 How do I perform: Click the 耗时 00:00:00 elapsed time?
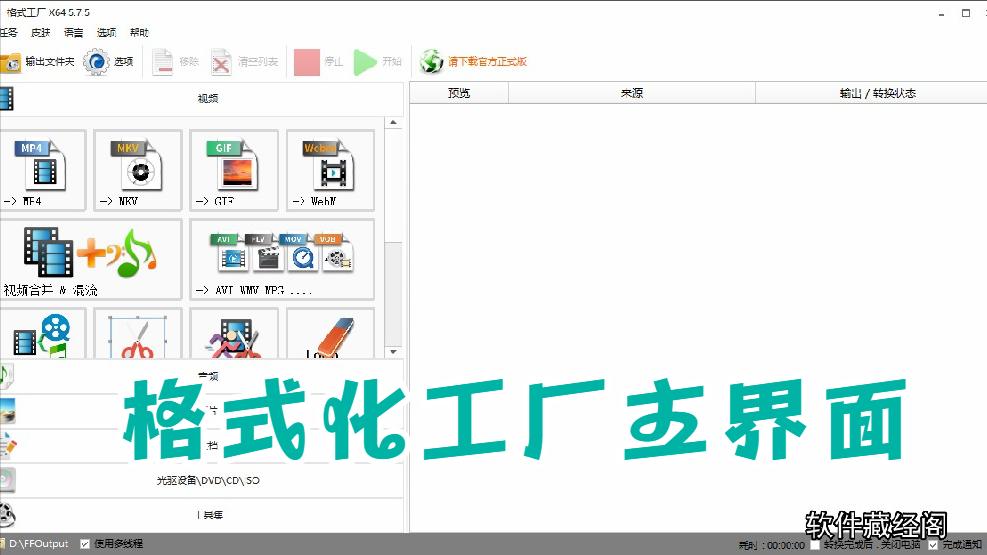[772, 545]
